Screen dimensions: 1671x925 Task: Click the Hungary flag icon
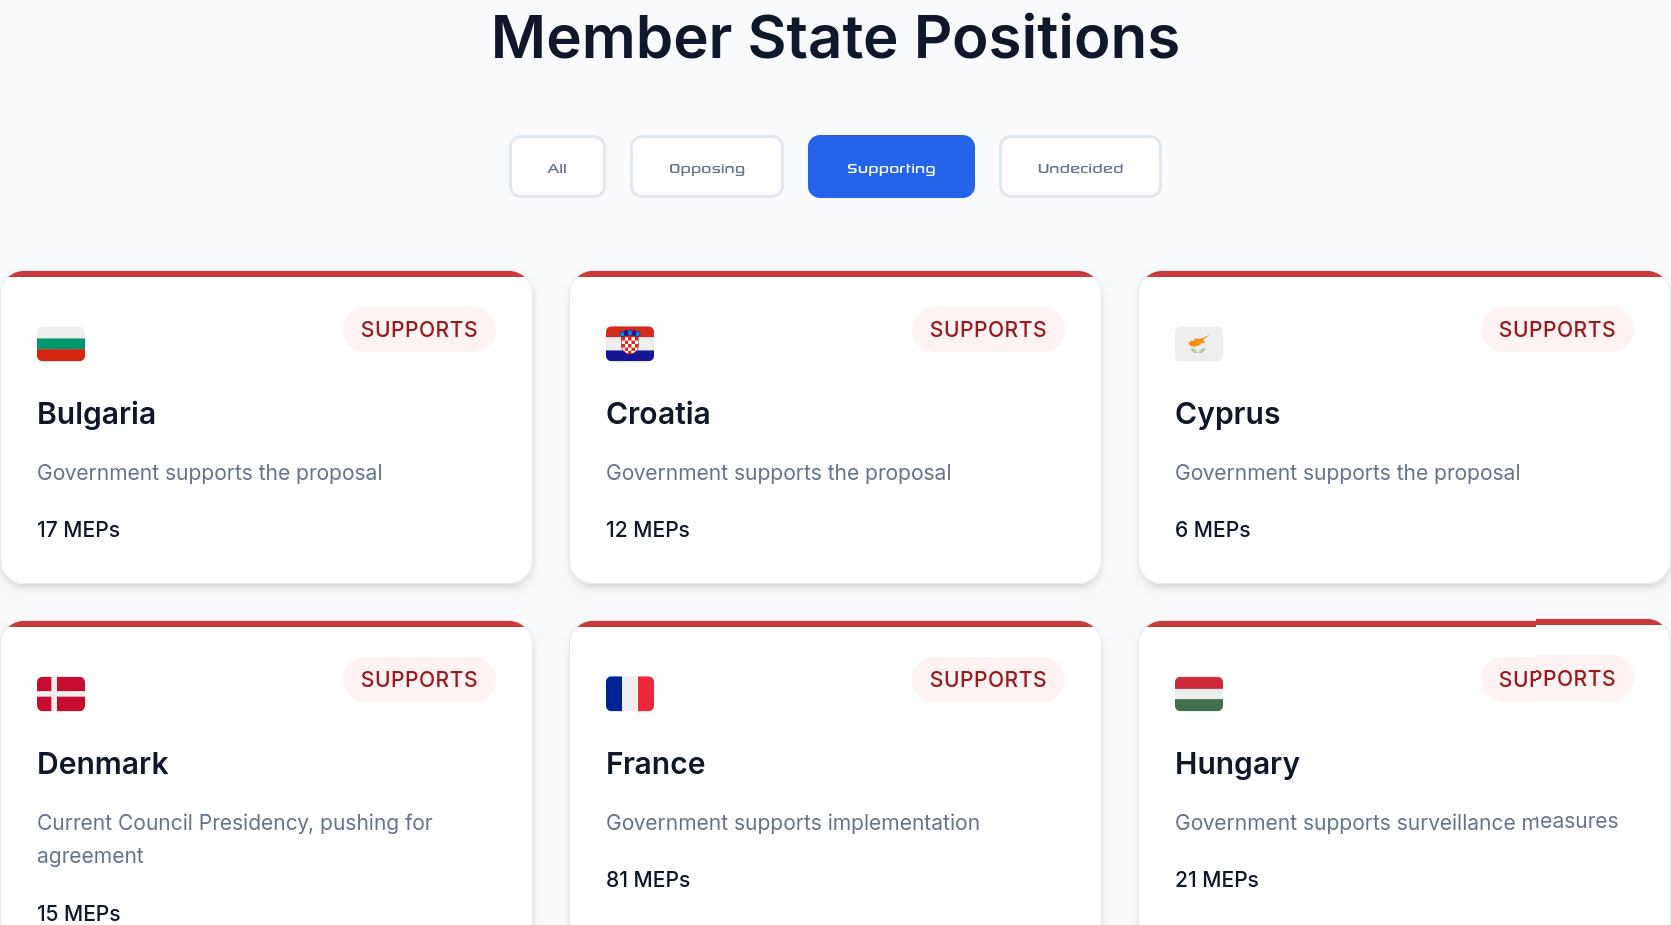tap(1199, 694)
